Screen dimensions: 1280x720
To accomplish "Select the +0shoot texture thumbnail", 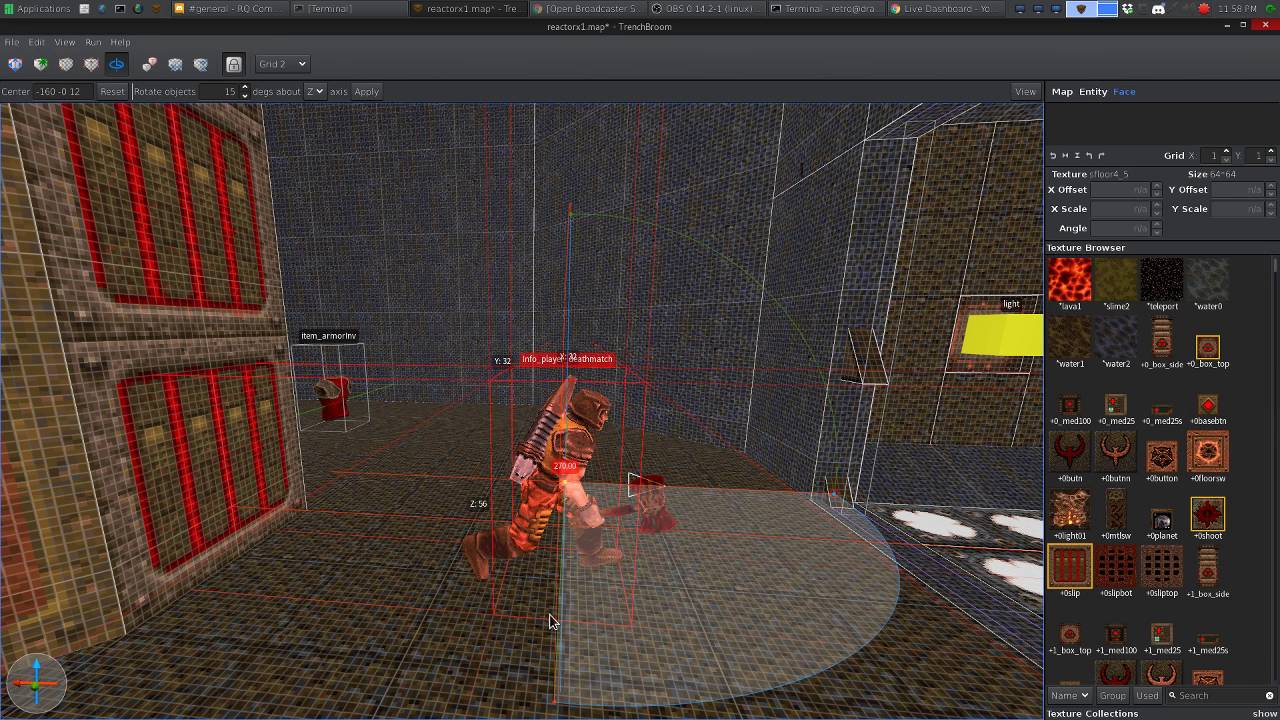I will (1208, 514).
